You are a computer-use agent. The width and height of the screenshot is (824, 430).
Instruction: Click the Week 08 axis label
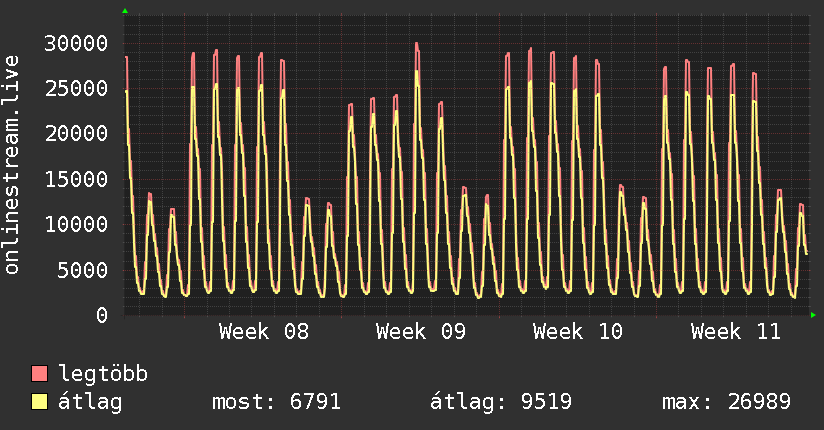(x=264, y=332)
